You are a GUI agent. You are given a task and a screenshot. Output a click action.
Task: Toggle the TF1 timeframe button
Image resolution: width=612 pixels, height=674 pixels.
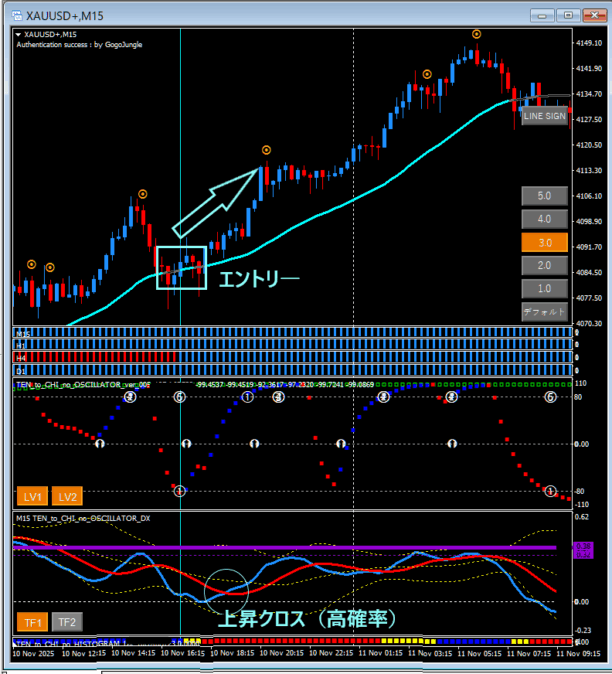pyautogui.click(x=33, y=622)
